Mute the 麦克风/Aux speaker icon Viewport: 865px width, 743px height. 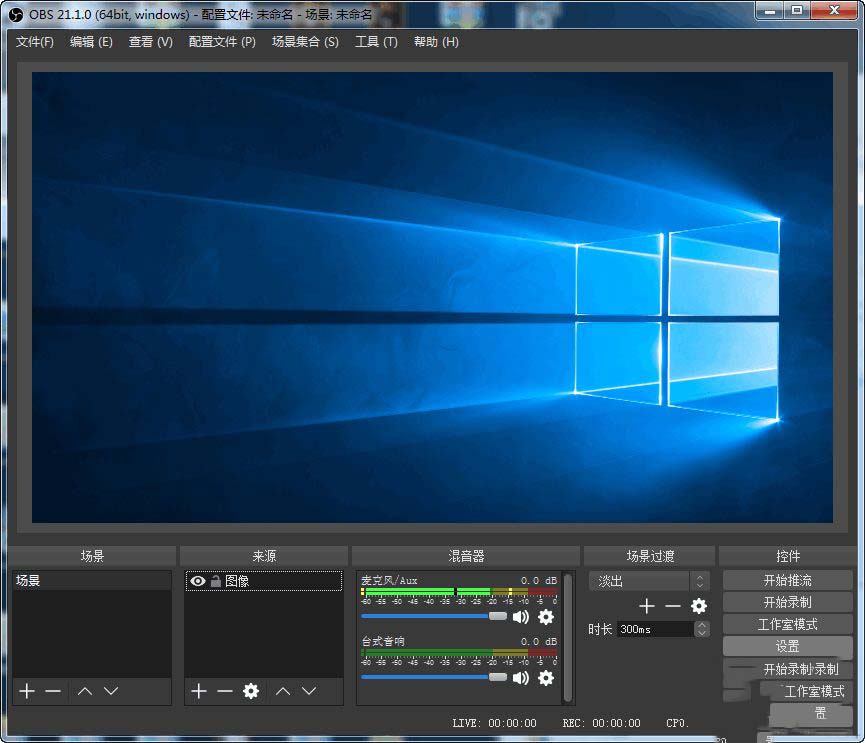click(520, 617)
